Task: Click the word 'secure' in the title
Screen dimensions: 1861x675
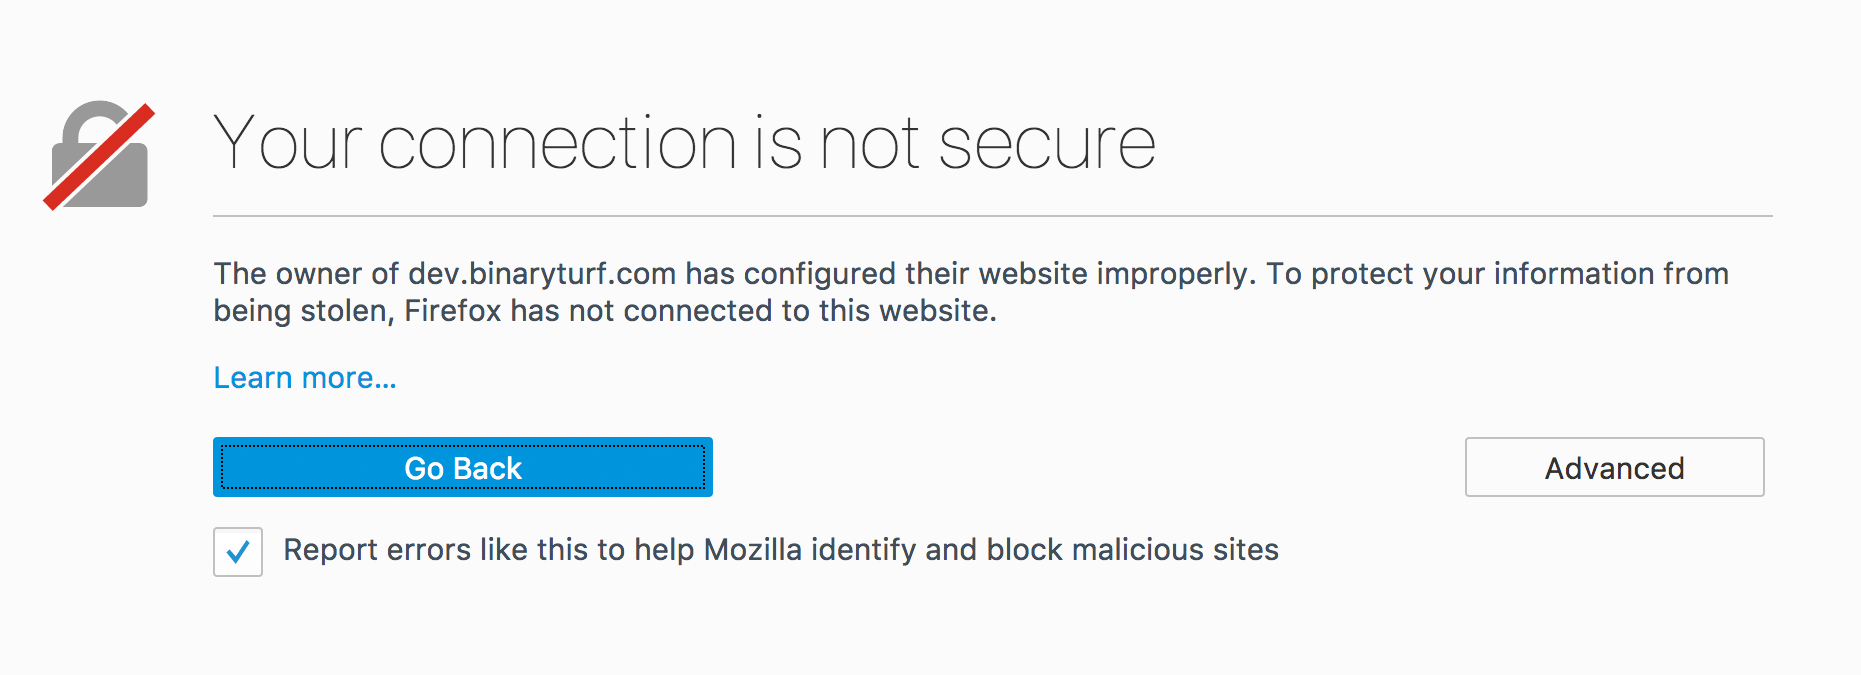Action: tap(1047, 145)
